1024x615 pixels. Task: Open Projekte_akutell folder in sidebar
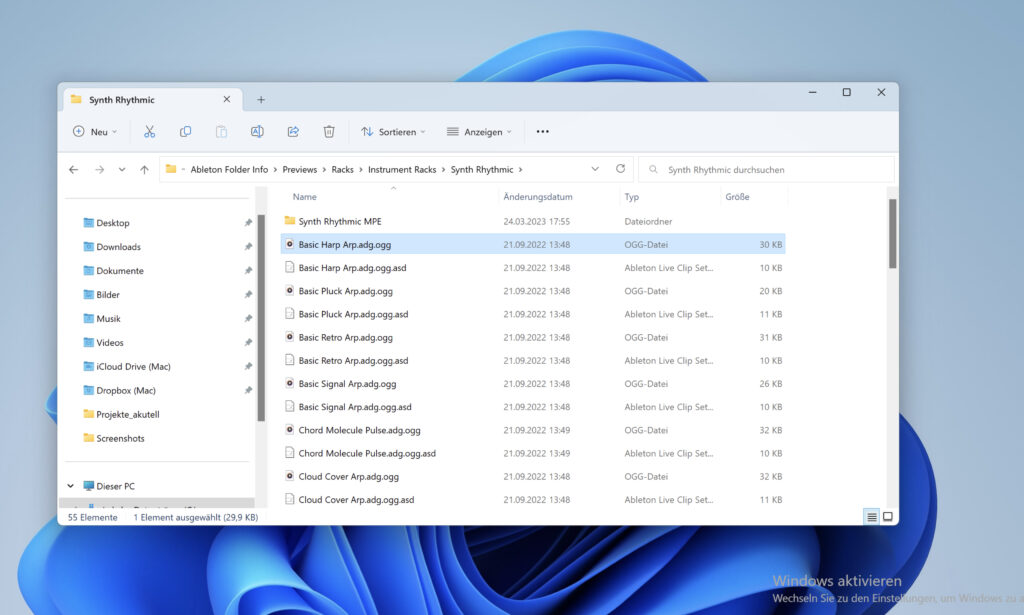(x=128, y=414)
